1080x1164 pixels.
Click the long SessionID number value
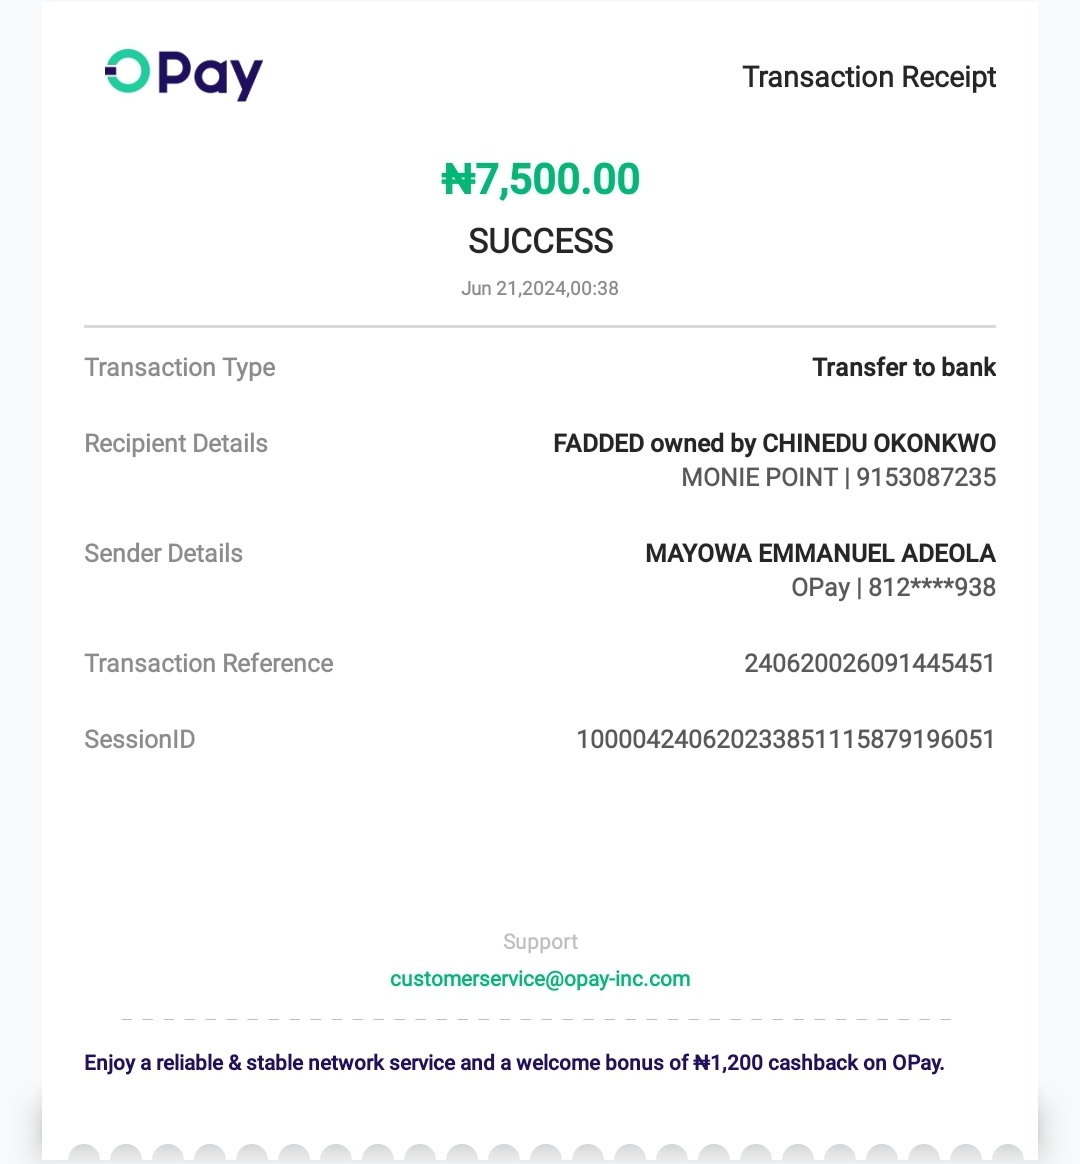[x=785, y=740]
